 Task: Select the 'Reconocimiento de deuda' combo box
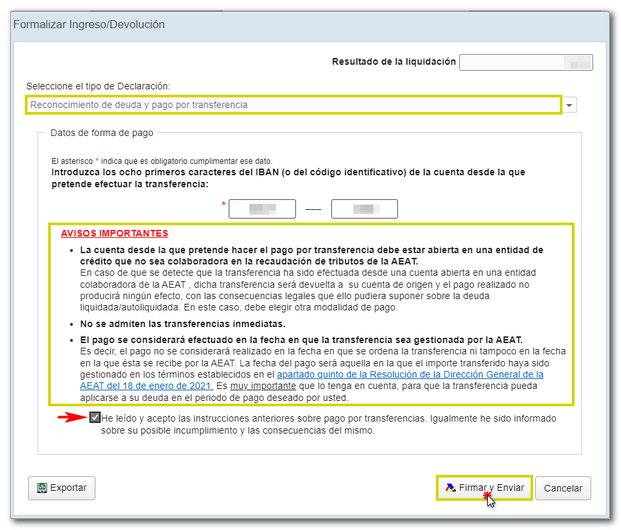pos(292,105)
